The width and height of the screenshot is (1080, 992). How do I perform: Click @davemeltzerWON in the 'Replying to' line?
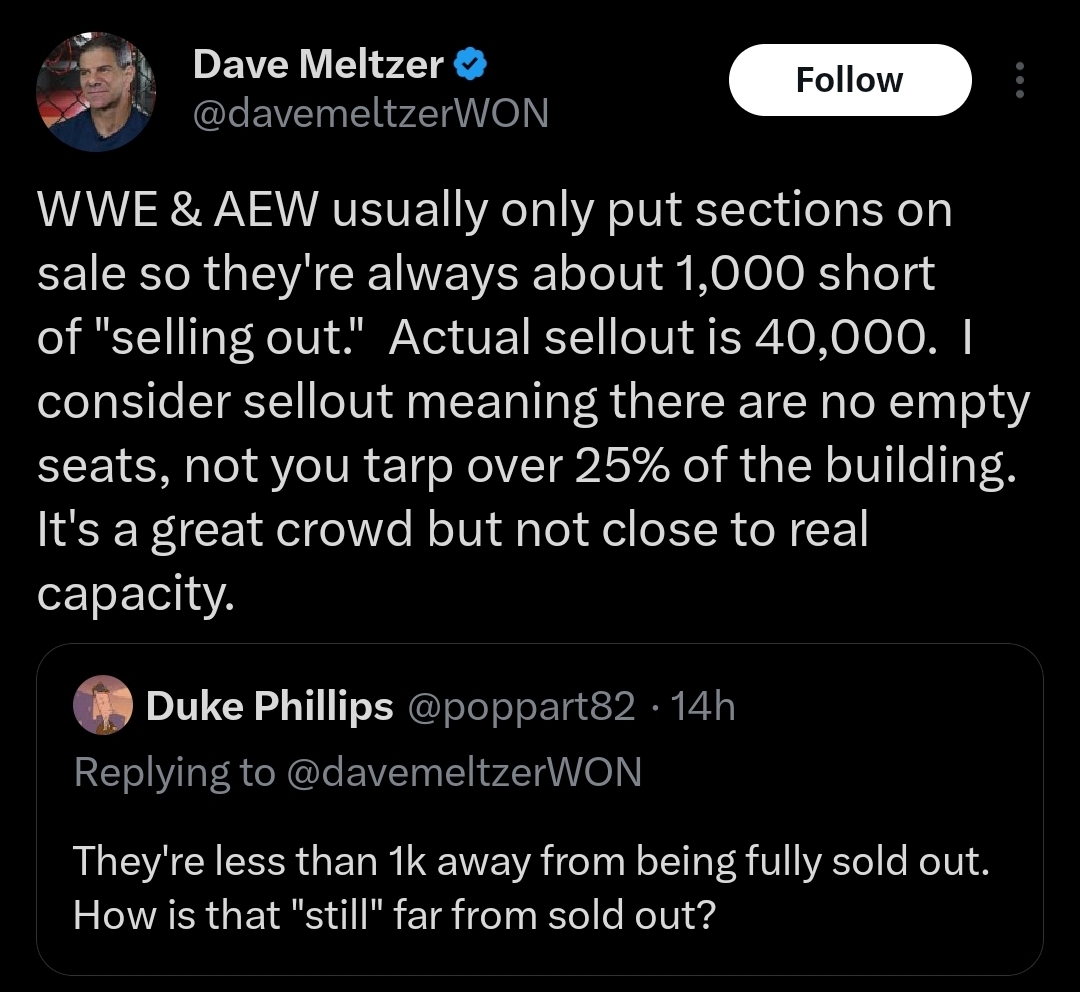point(464,771)
